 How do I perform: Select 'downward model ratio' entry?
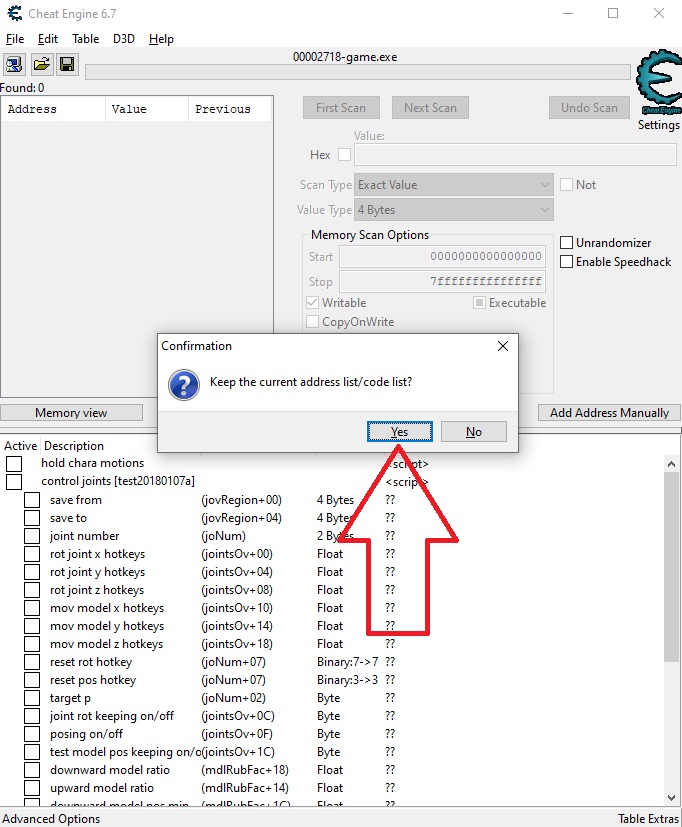pyautogui.click(x=110, y=770)
